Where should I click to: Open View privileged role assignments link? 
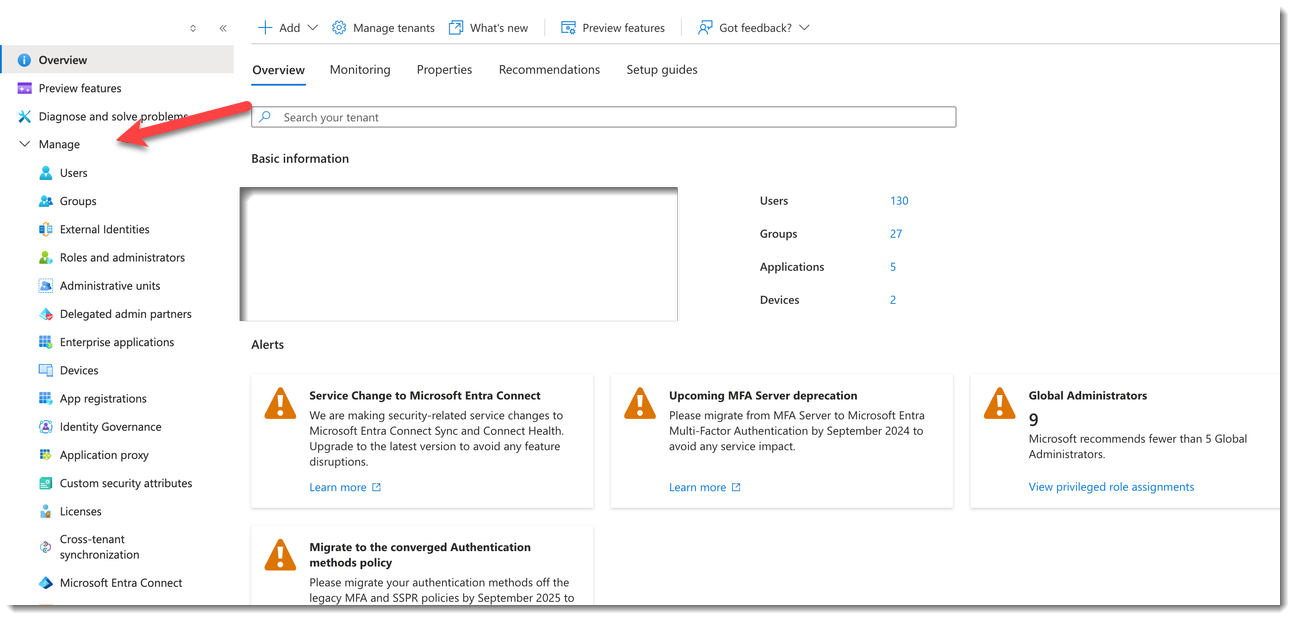coord(1111,487)
